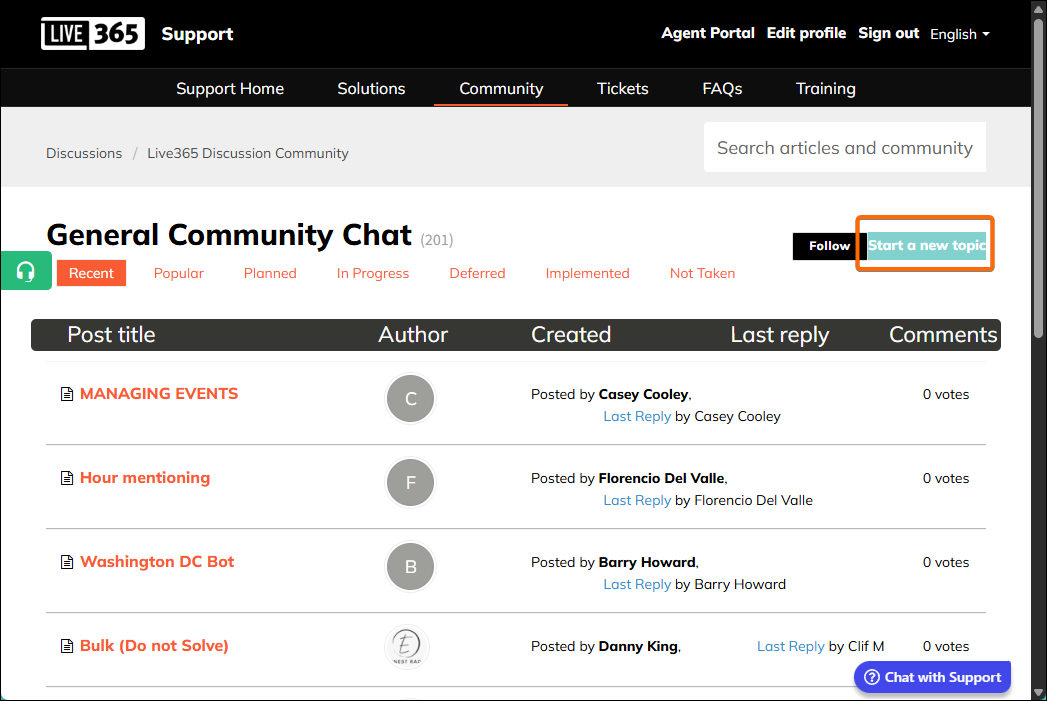Go to Support Home tab
The width and height of the screenshot is (1047, 701).
230,89
